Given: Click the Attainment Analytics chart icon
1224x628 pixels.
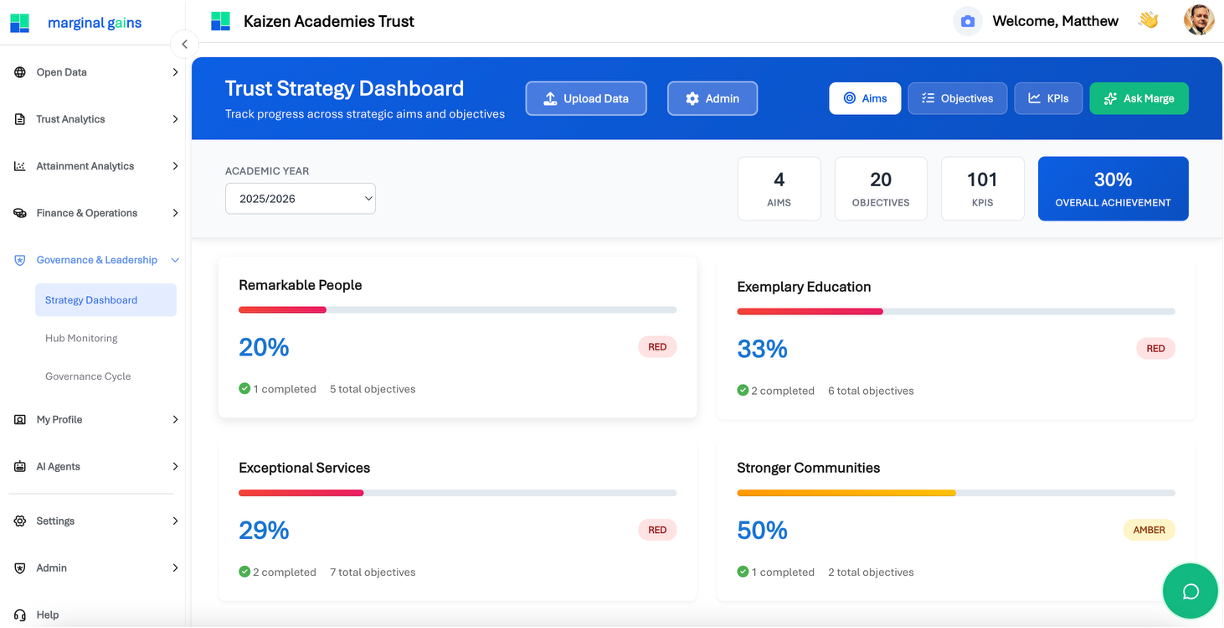Looking at the screenshot, I should point(20,166).
